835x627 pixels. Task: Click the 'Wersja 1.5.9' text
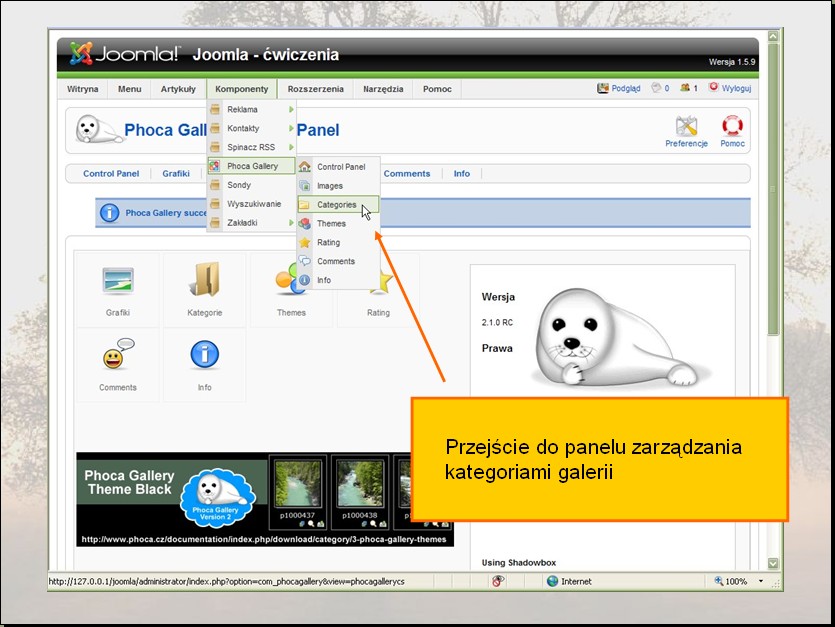732,62
